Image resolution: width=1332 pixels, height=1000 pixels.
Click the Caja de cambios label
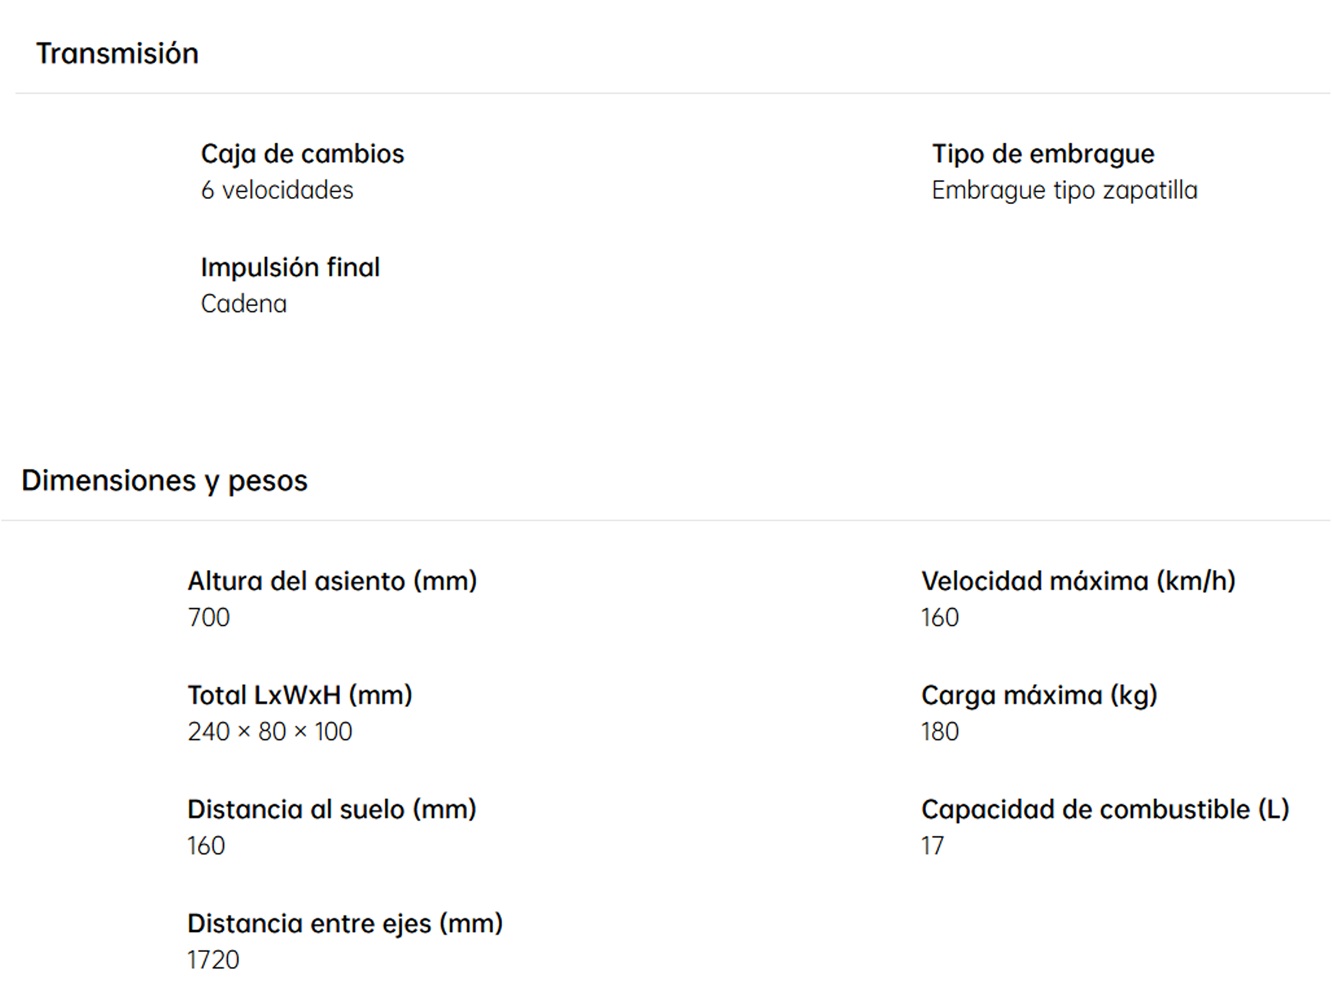click(302, 154)
